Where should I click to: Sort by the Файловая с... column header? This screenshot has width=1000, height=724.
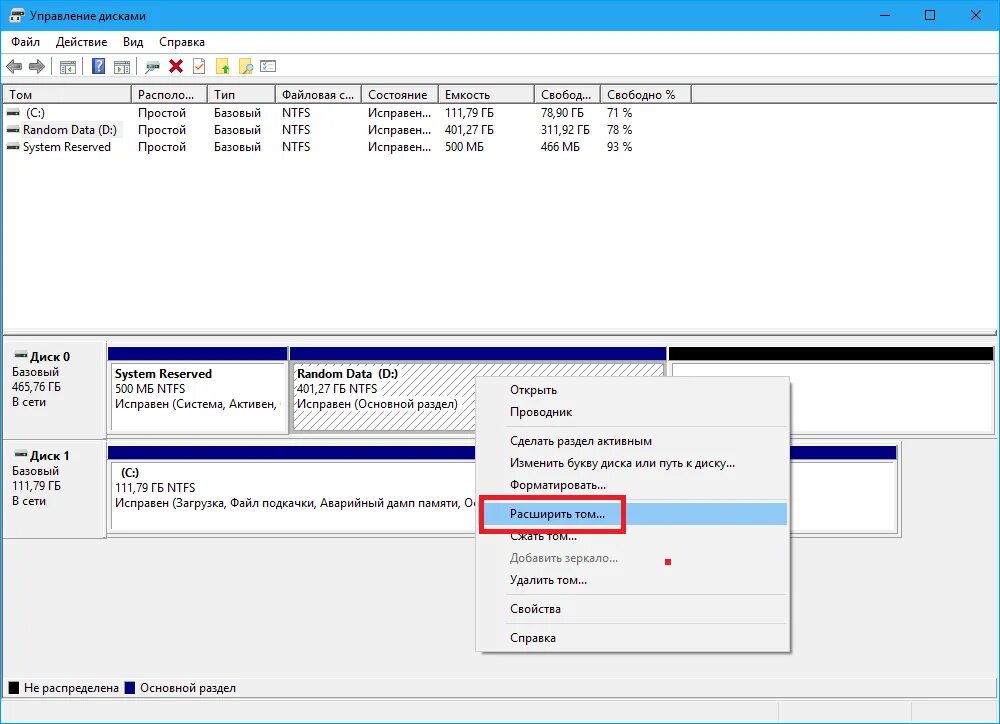tap(318, 94)
